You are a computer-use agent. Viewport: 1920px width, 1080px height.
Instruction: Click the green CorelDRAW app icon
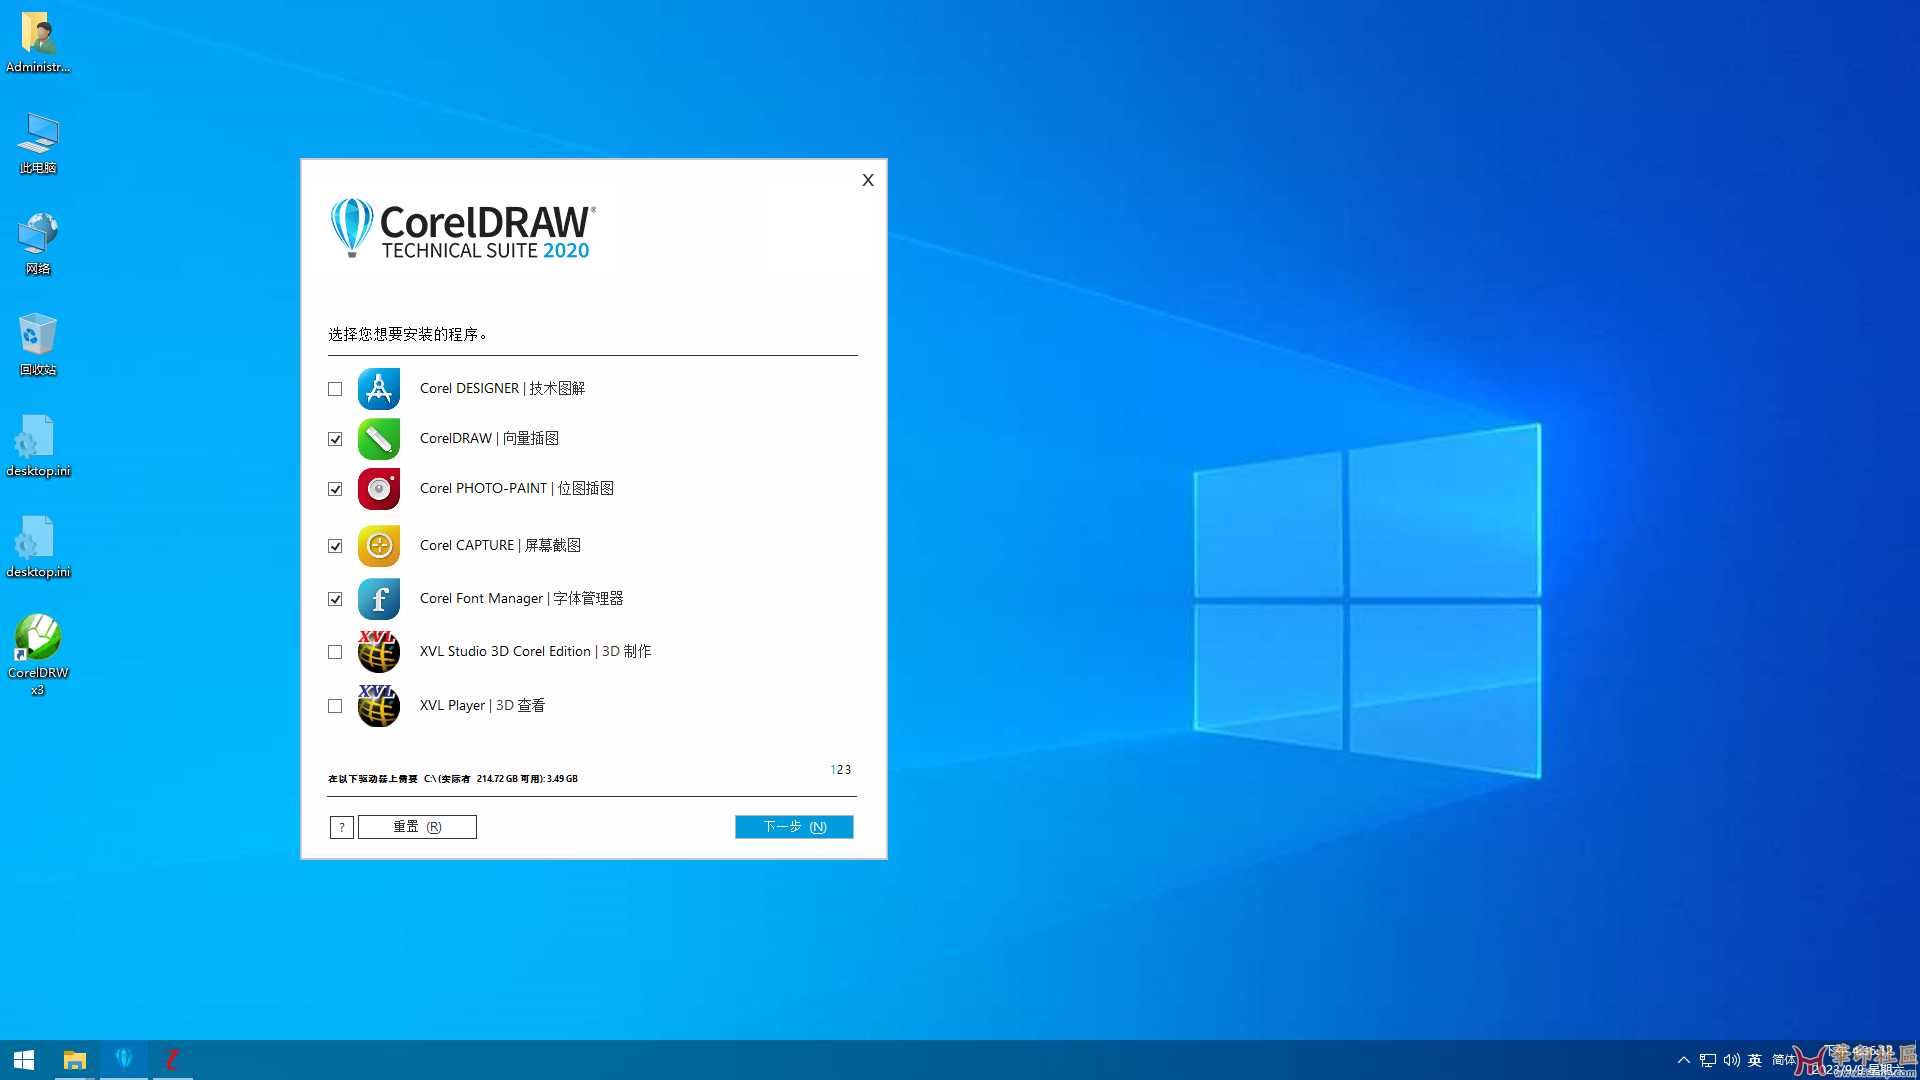click(x=379, y=439)
